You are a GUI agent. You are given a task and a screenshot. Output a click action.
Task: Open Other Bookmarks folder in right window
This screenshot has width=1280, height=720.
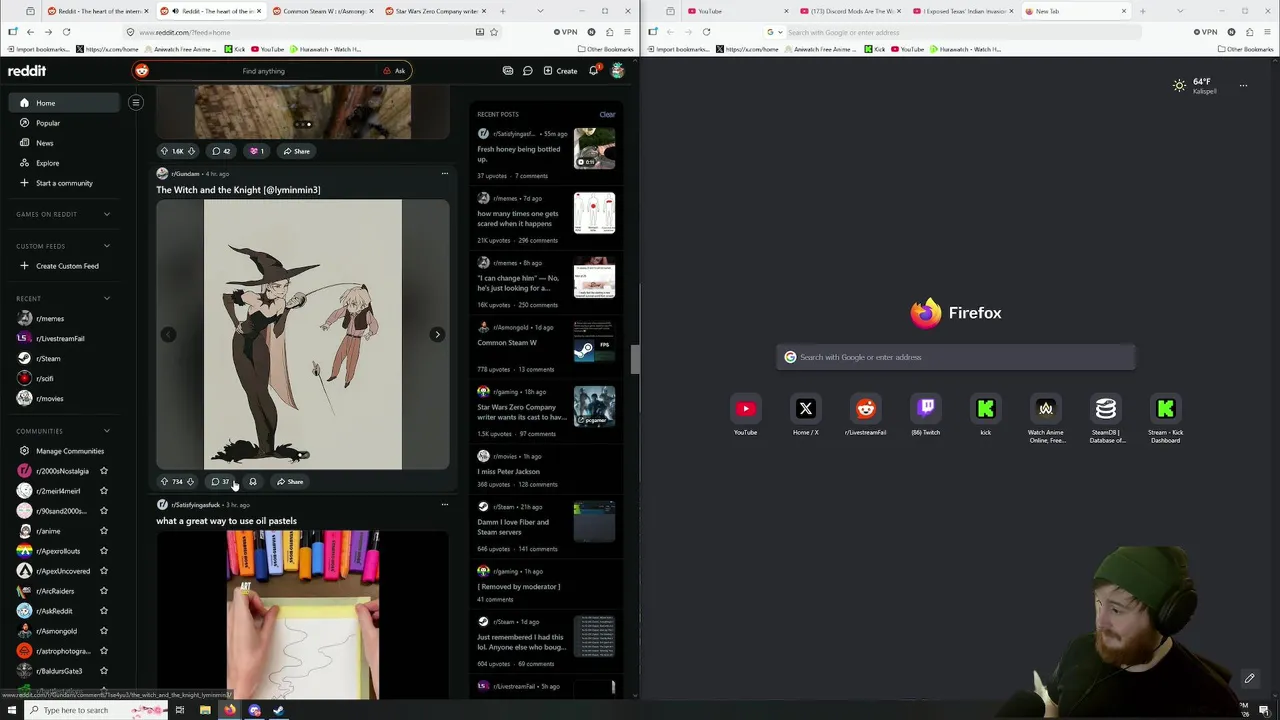pyautogui.click(x=1245, y=49)
